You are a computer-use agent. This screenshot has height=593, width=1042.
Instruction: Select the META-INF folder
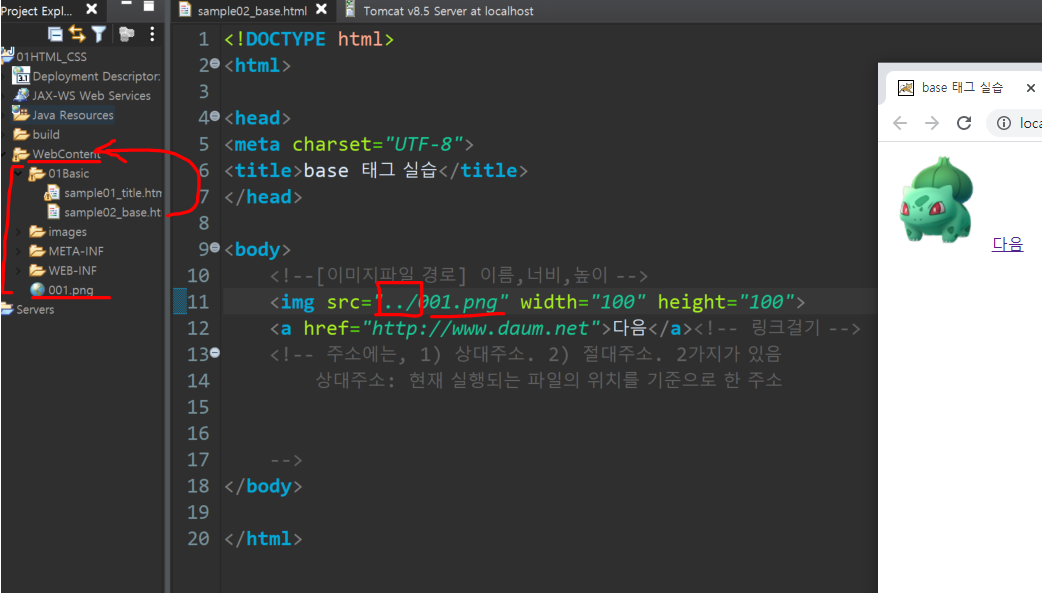(76, 251)
